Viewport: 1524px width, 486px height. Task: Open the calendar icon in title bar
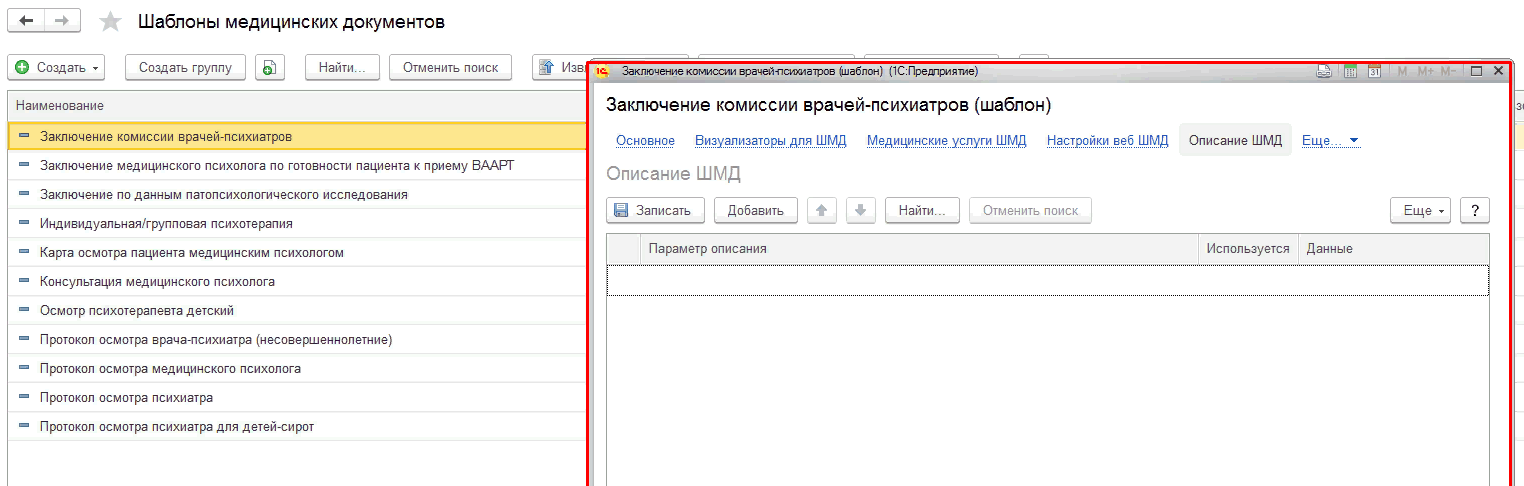[x=1375, y=71]
